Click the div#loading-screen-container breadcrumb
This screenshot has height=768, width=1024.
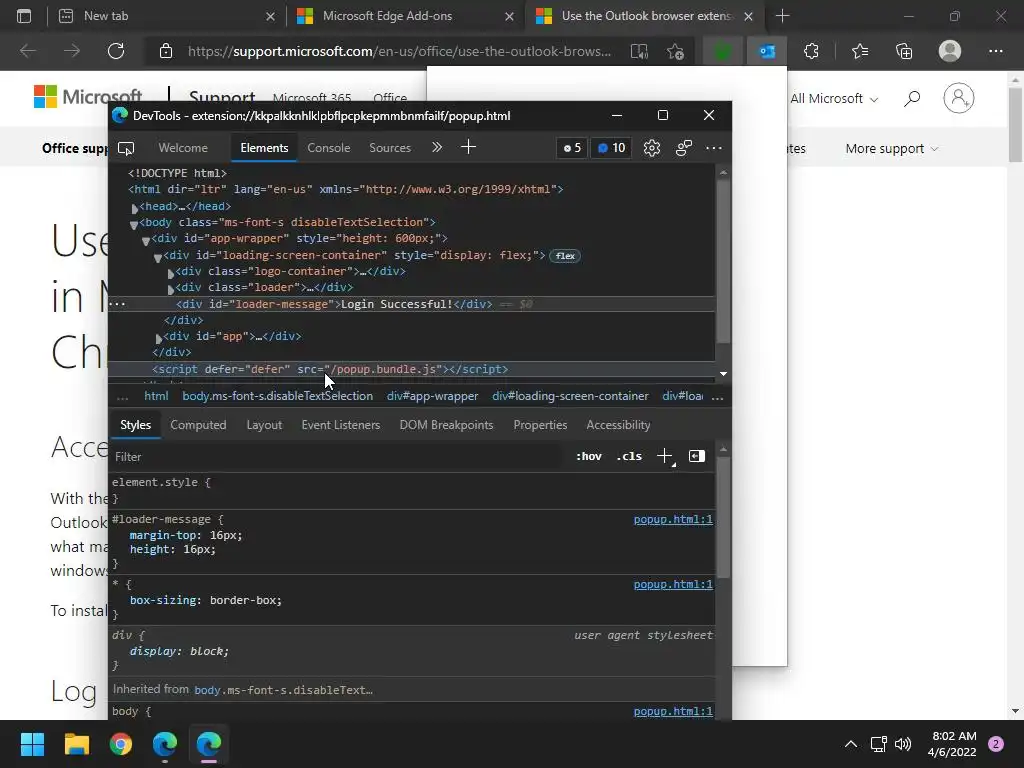(570, 396)
